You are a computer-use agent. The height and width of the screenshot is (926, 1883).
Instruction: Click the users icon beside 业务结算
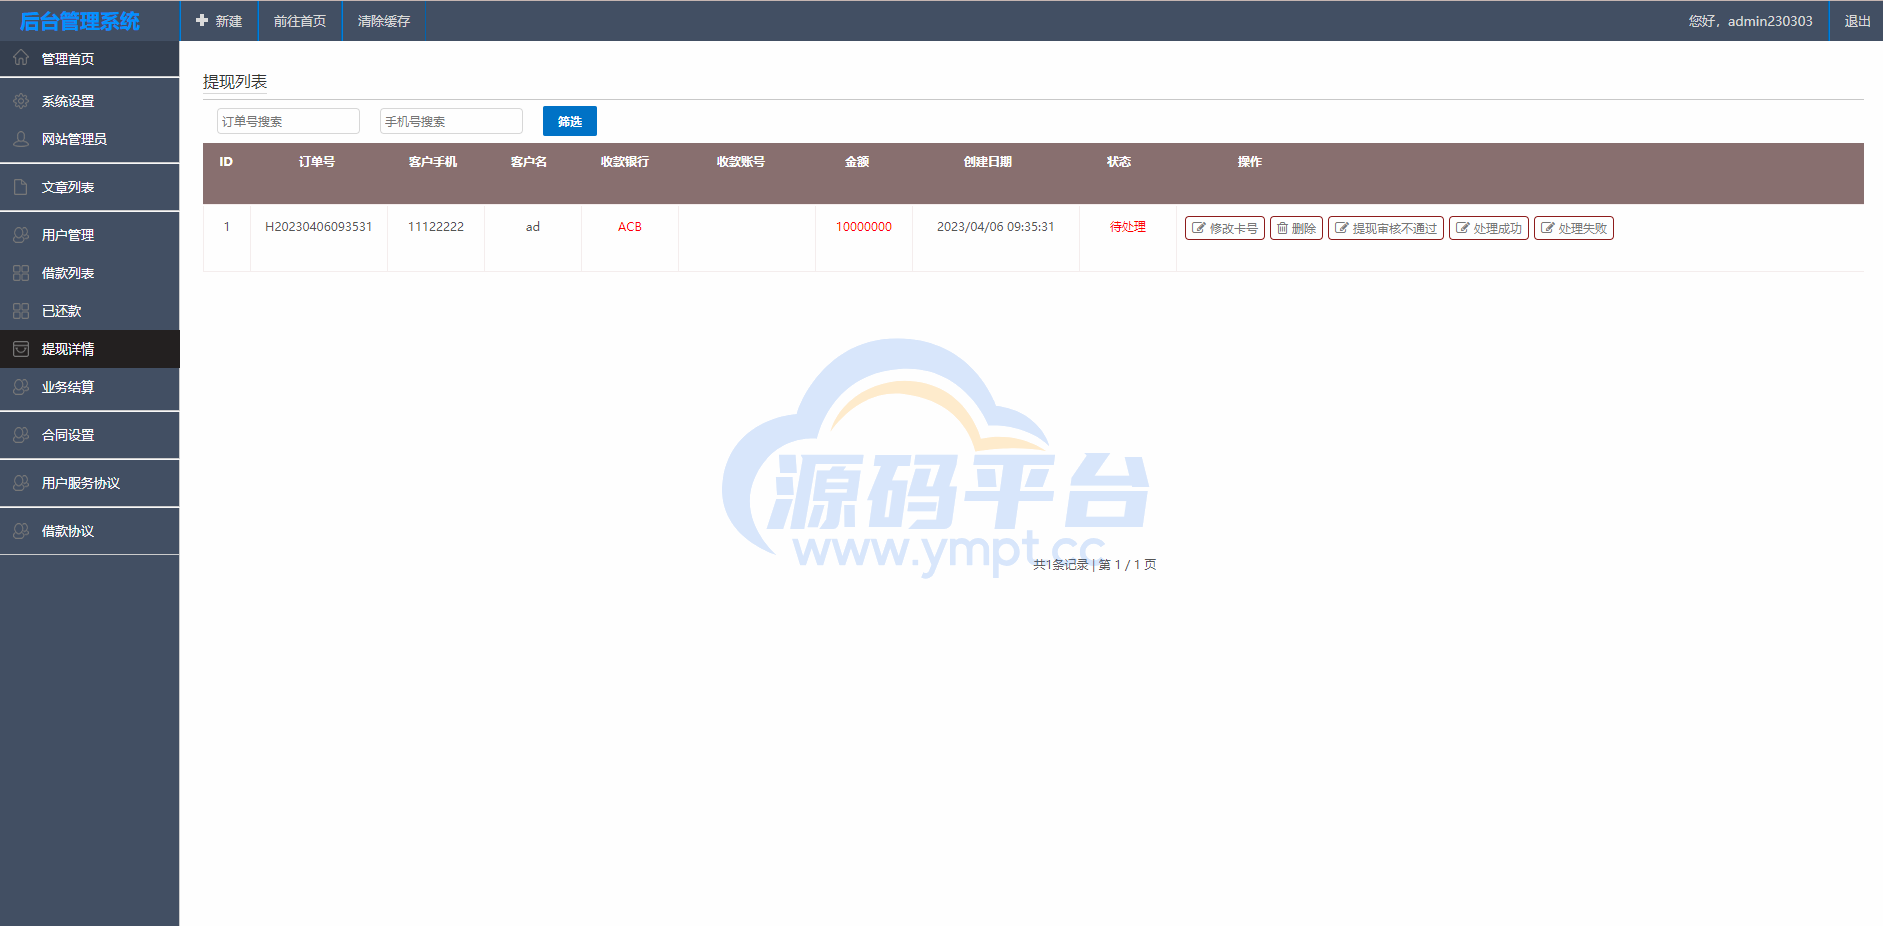click(21, 387)
